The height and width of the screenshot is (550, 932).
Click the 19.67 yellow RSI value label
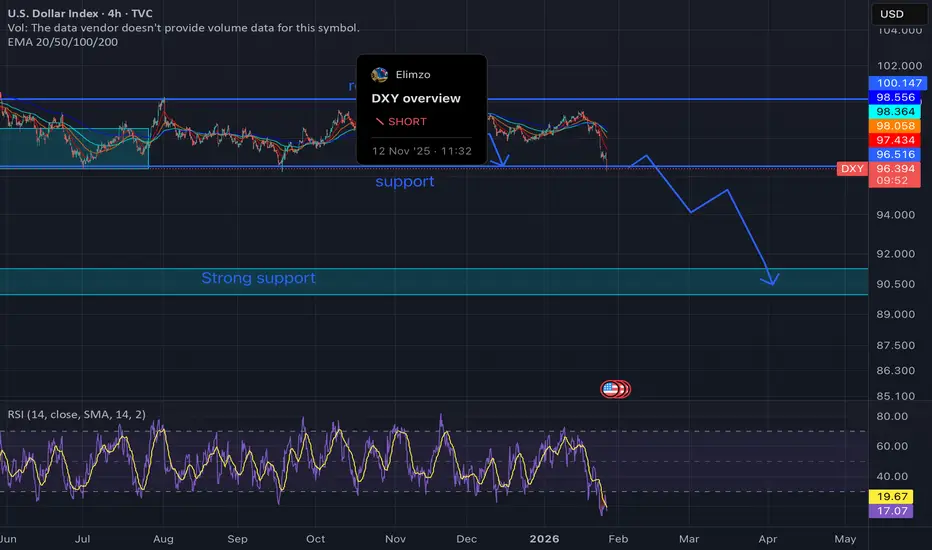click(x=891, y=496)
